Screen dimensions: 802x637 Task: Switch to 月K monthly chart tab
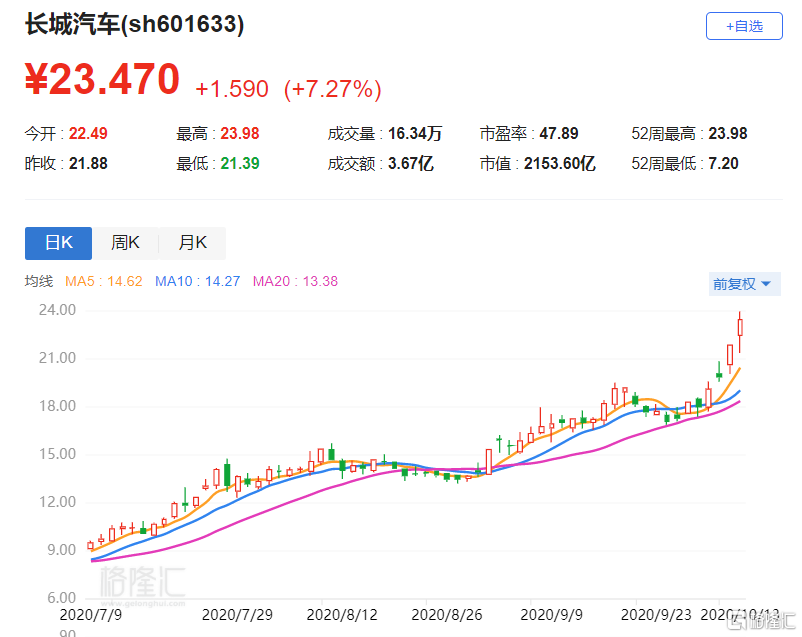[x=192, y=243]
